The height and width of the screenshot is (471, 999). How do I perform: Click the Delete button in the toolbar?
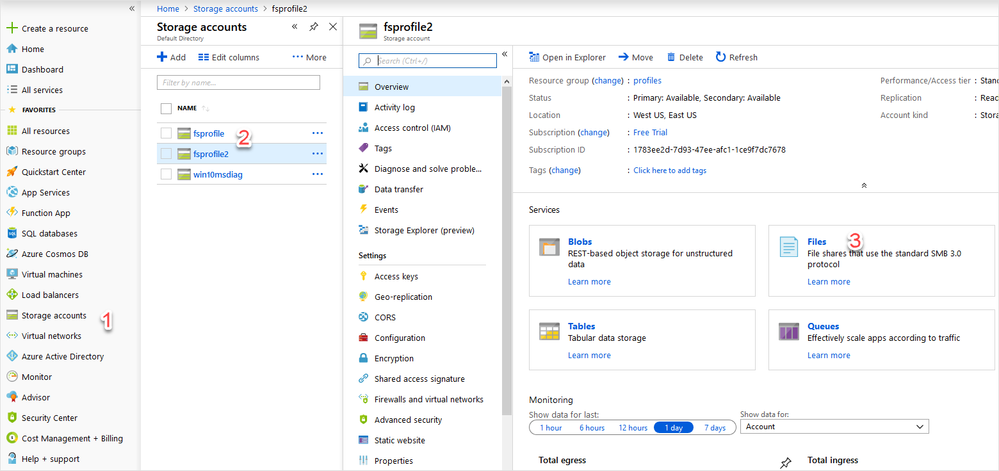pos(685,57)
